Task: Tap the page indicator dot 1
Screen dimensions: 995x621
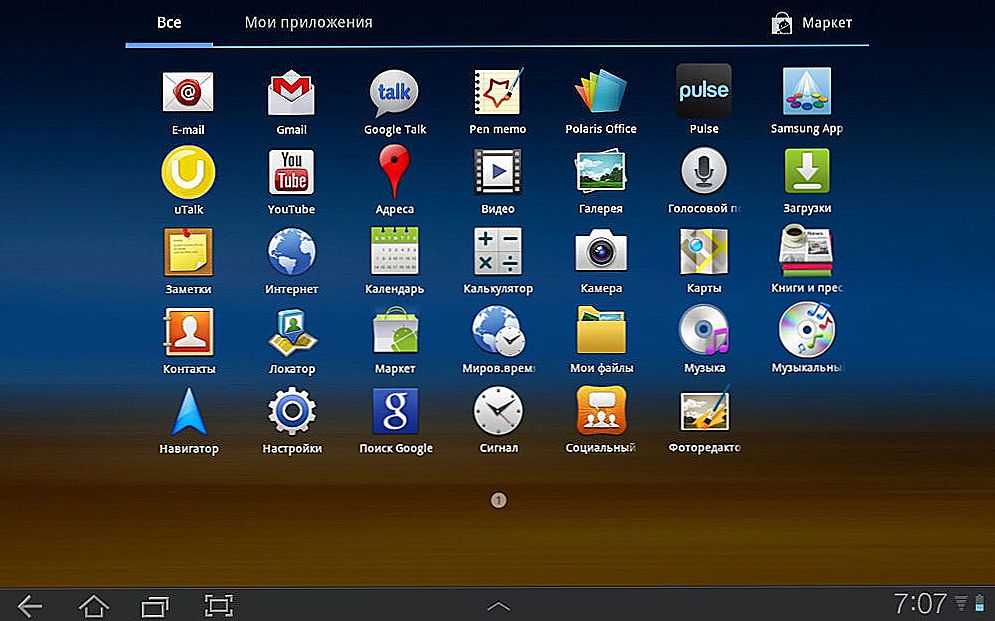Action: [x=498, y=500]
